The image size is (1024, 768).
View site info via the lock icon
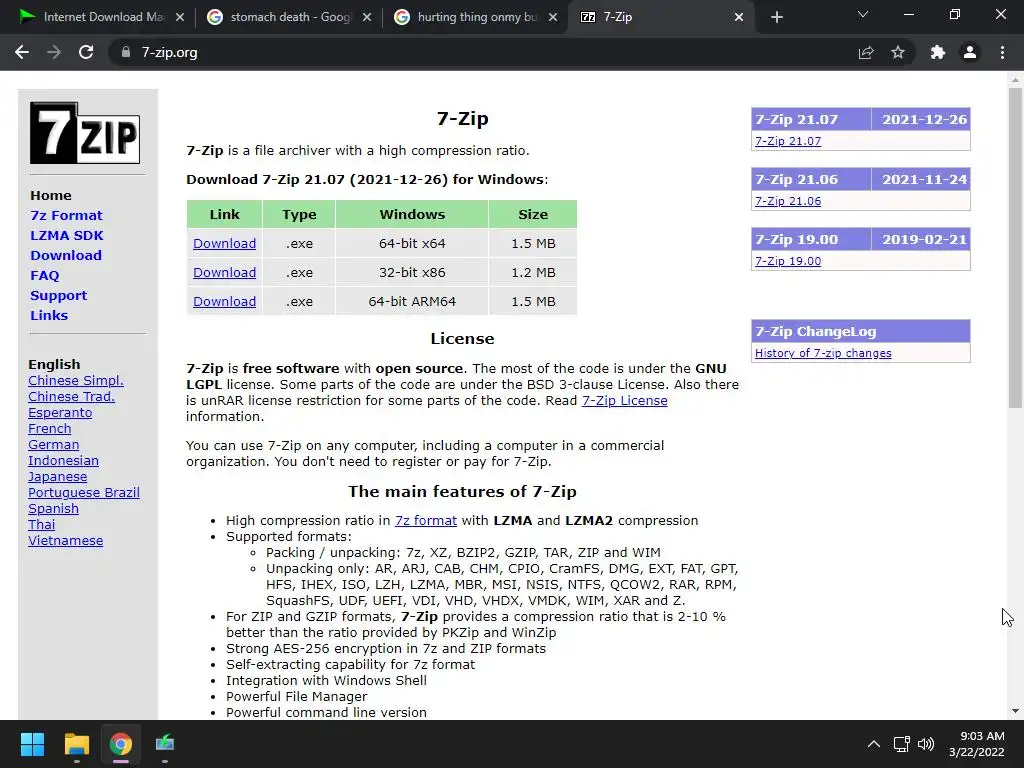[x=125, y=52]
